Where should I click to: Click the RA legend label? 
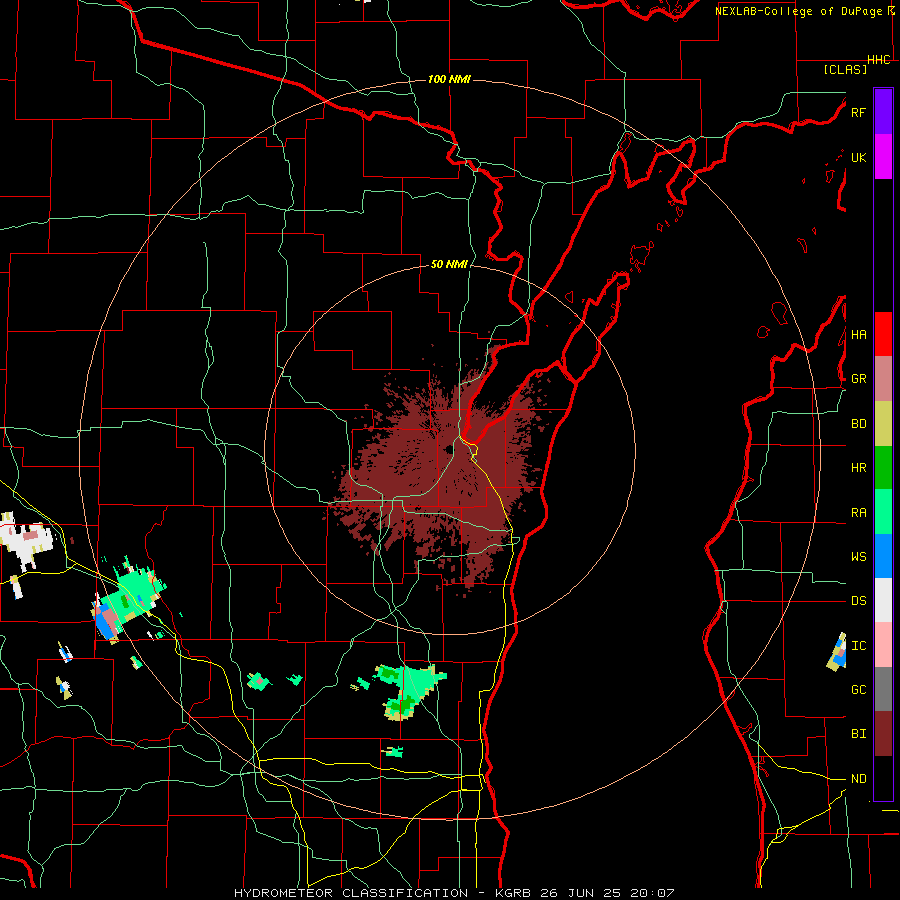858,513
